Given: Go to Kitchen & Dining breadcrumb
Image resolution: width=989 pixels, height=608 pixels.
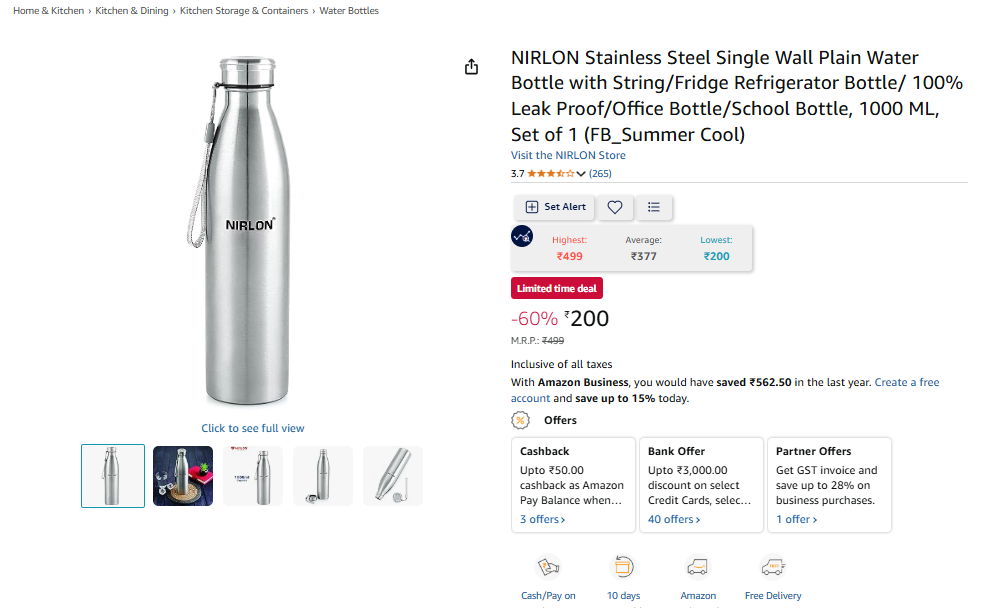Looking at the screenshot, I should pos(130,11).
